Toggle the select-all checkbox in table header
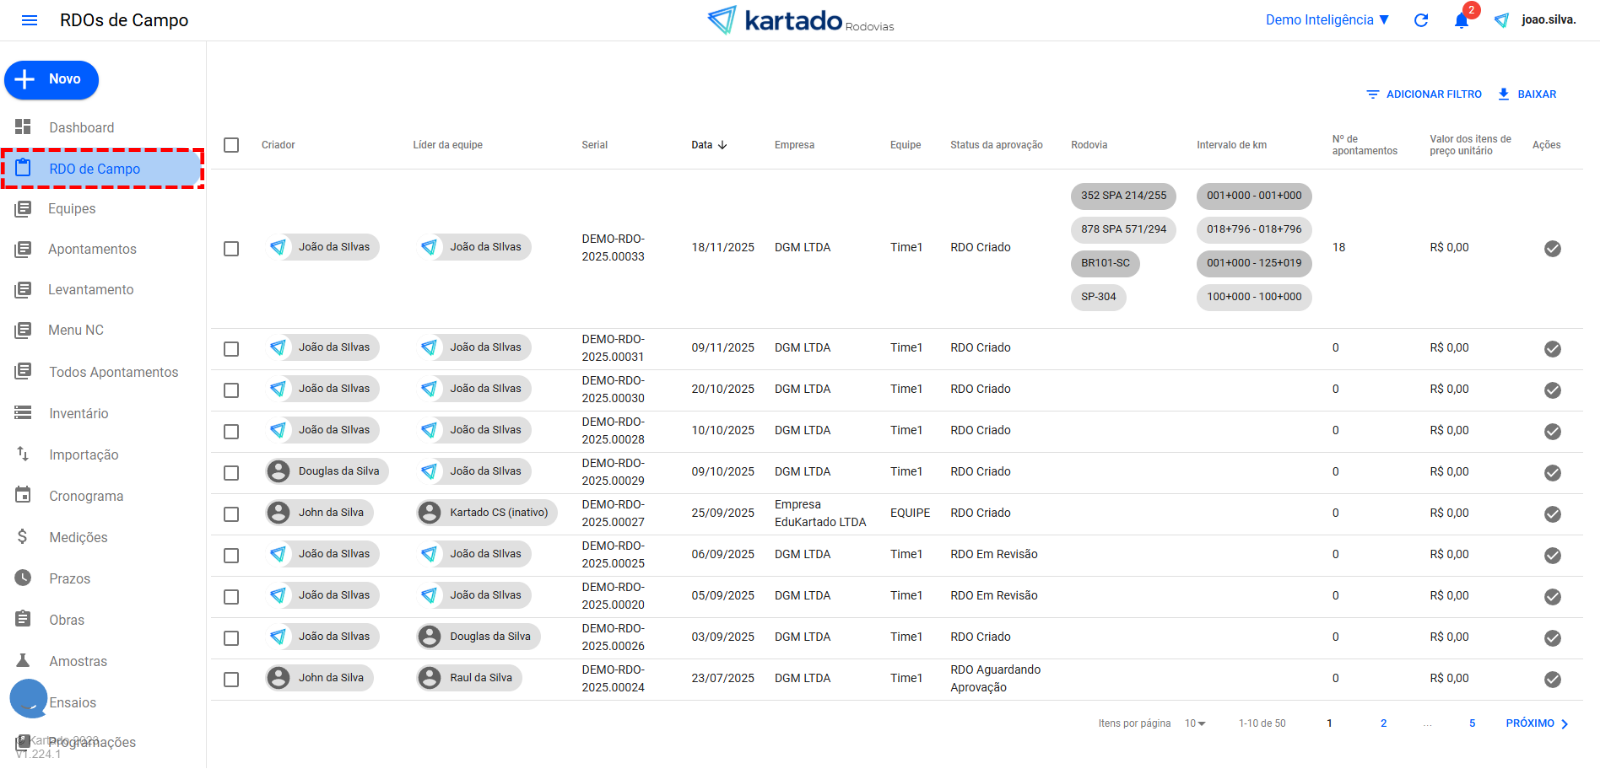This screenshot has width=1601, height=775. click(231, 145)
